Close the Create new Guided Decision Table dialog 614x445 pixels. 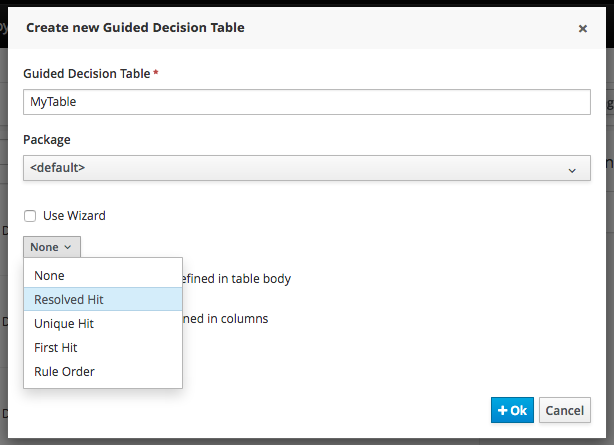[582, 29]
